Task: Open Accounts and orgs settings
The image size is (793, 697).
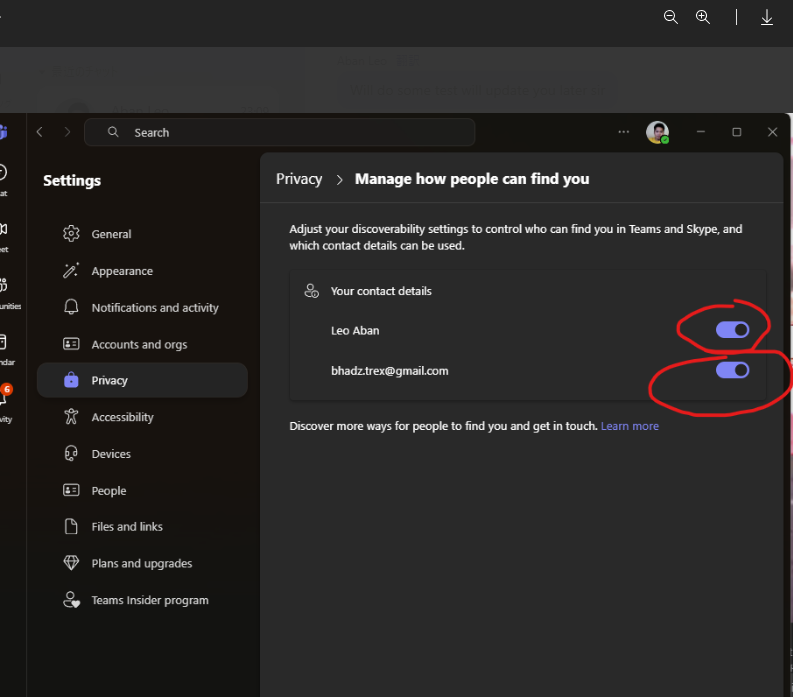Action: (142, 344)
